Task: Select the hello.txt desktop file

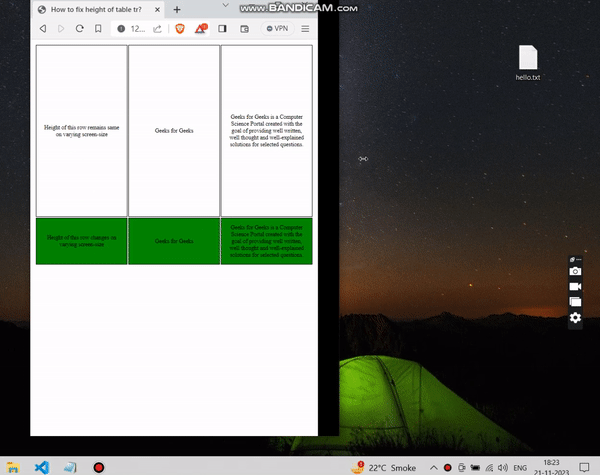Action: [528, 63]
